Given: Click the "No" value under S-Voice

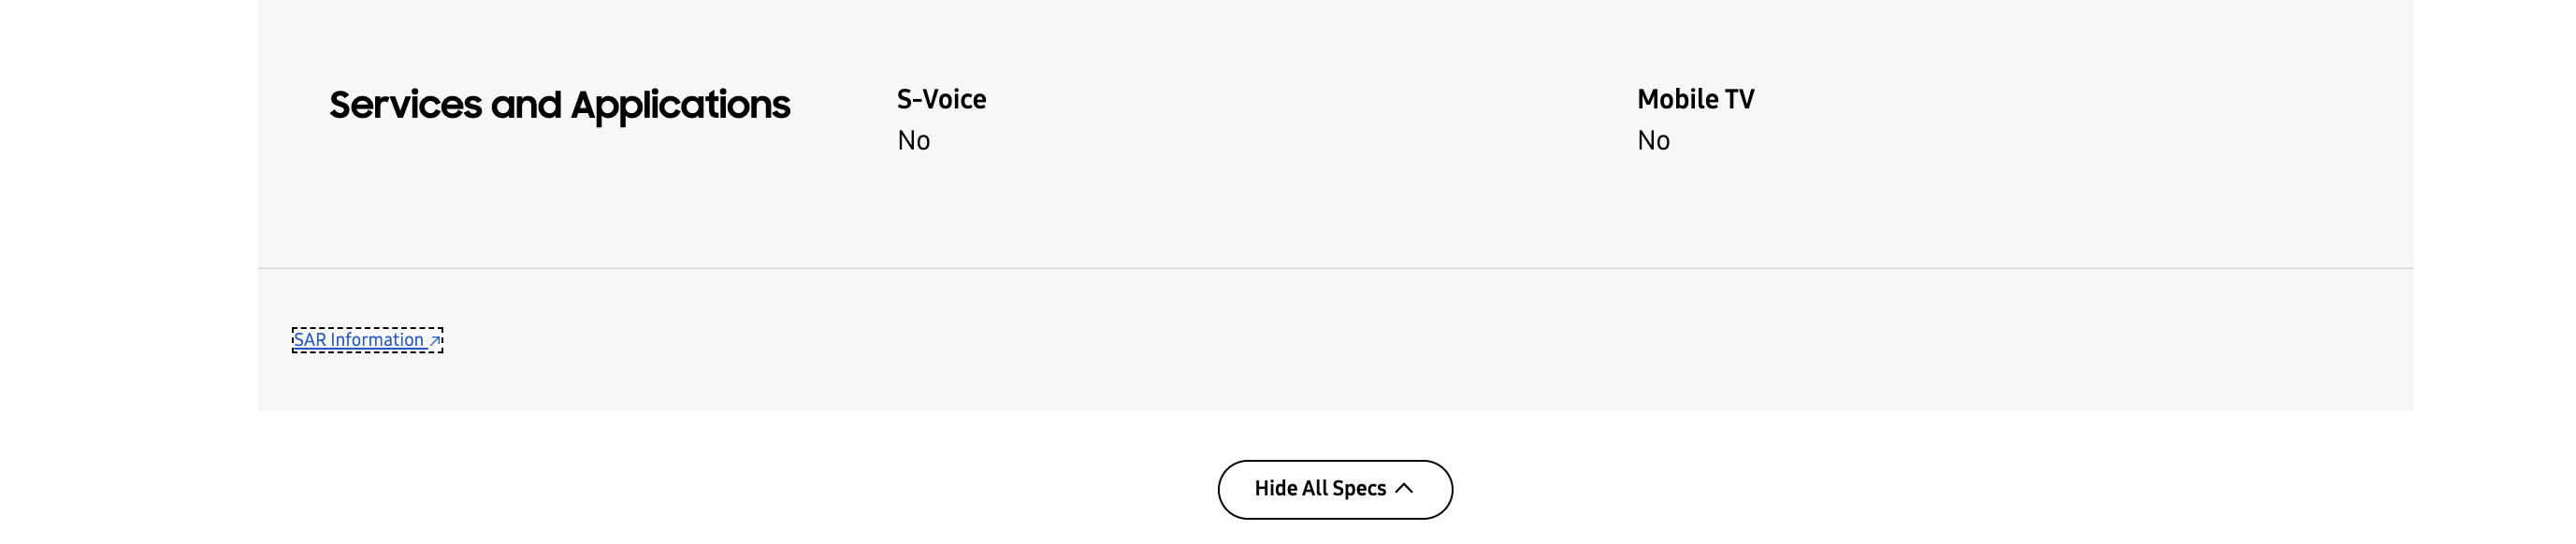Looking at the screenshot, I should coord(913,141).
